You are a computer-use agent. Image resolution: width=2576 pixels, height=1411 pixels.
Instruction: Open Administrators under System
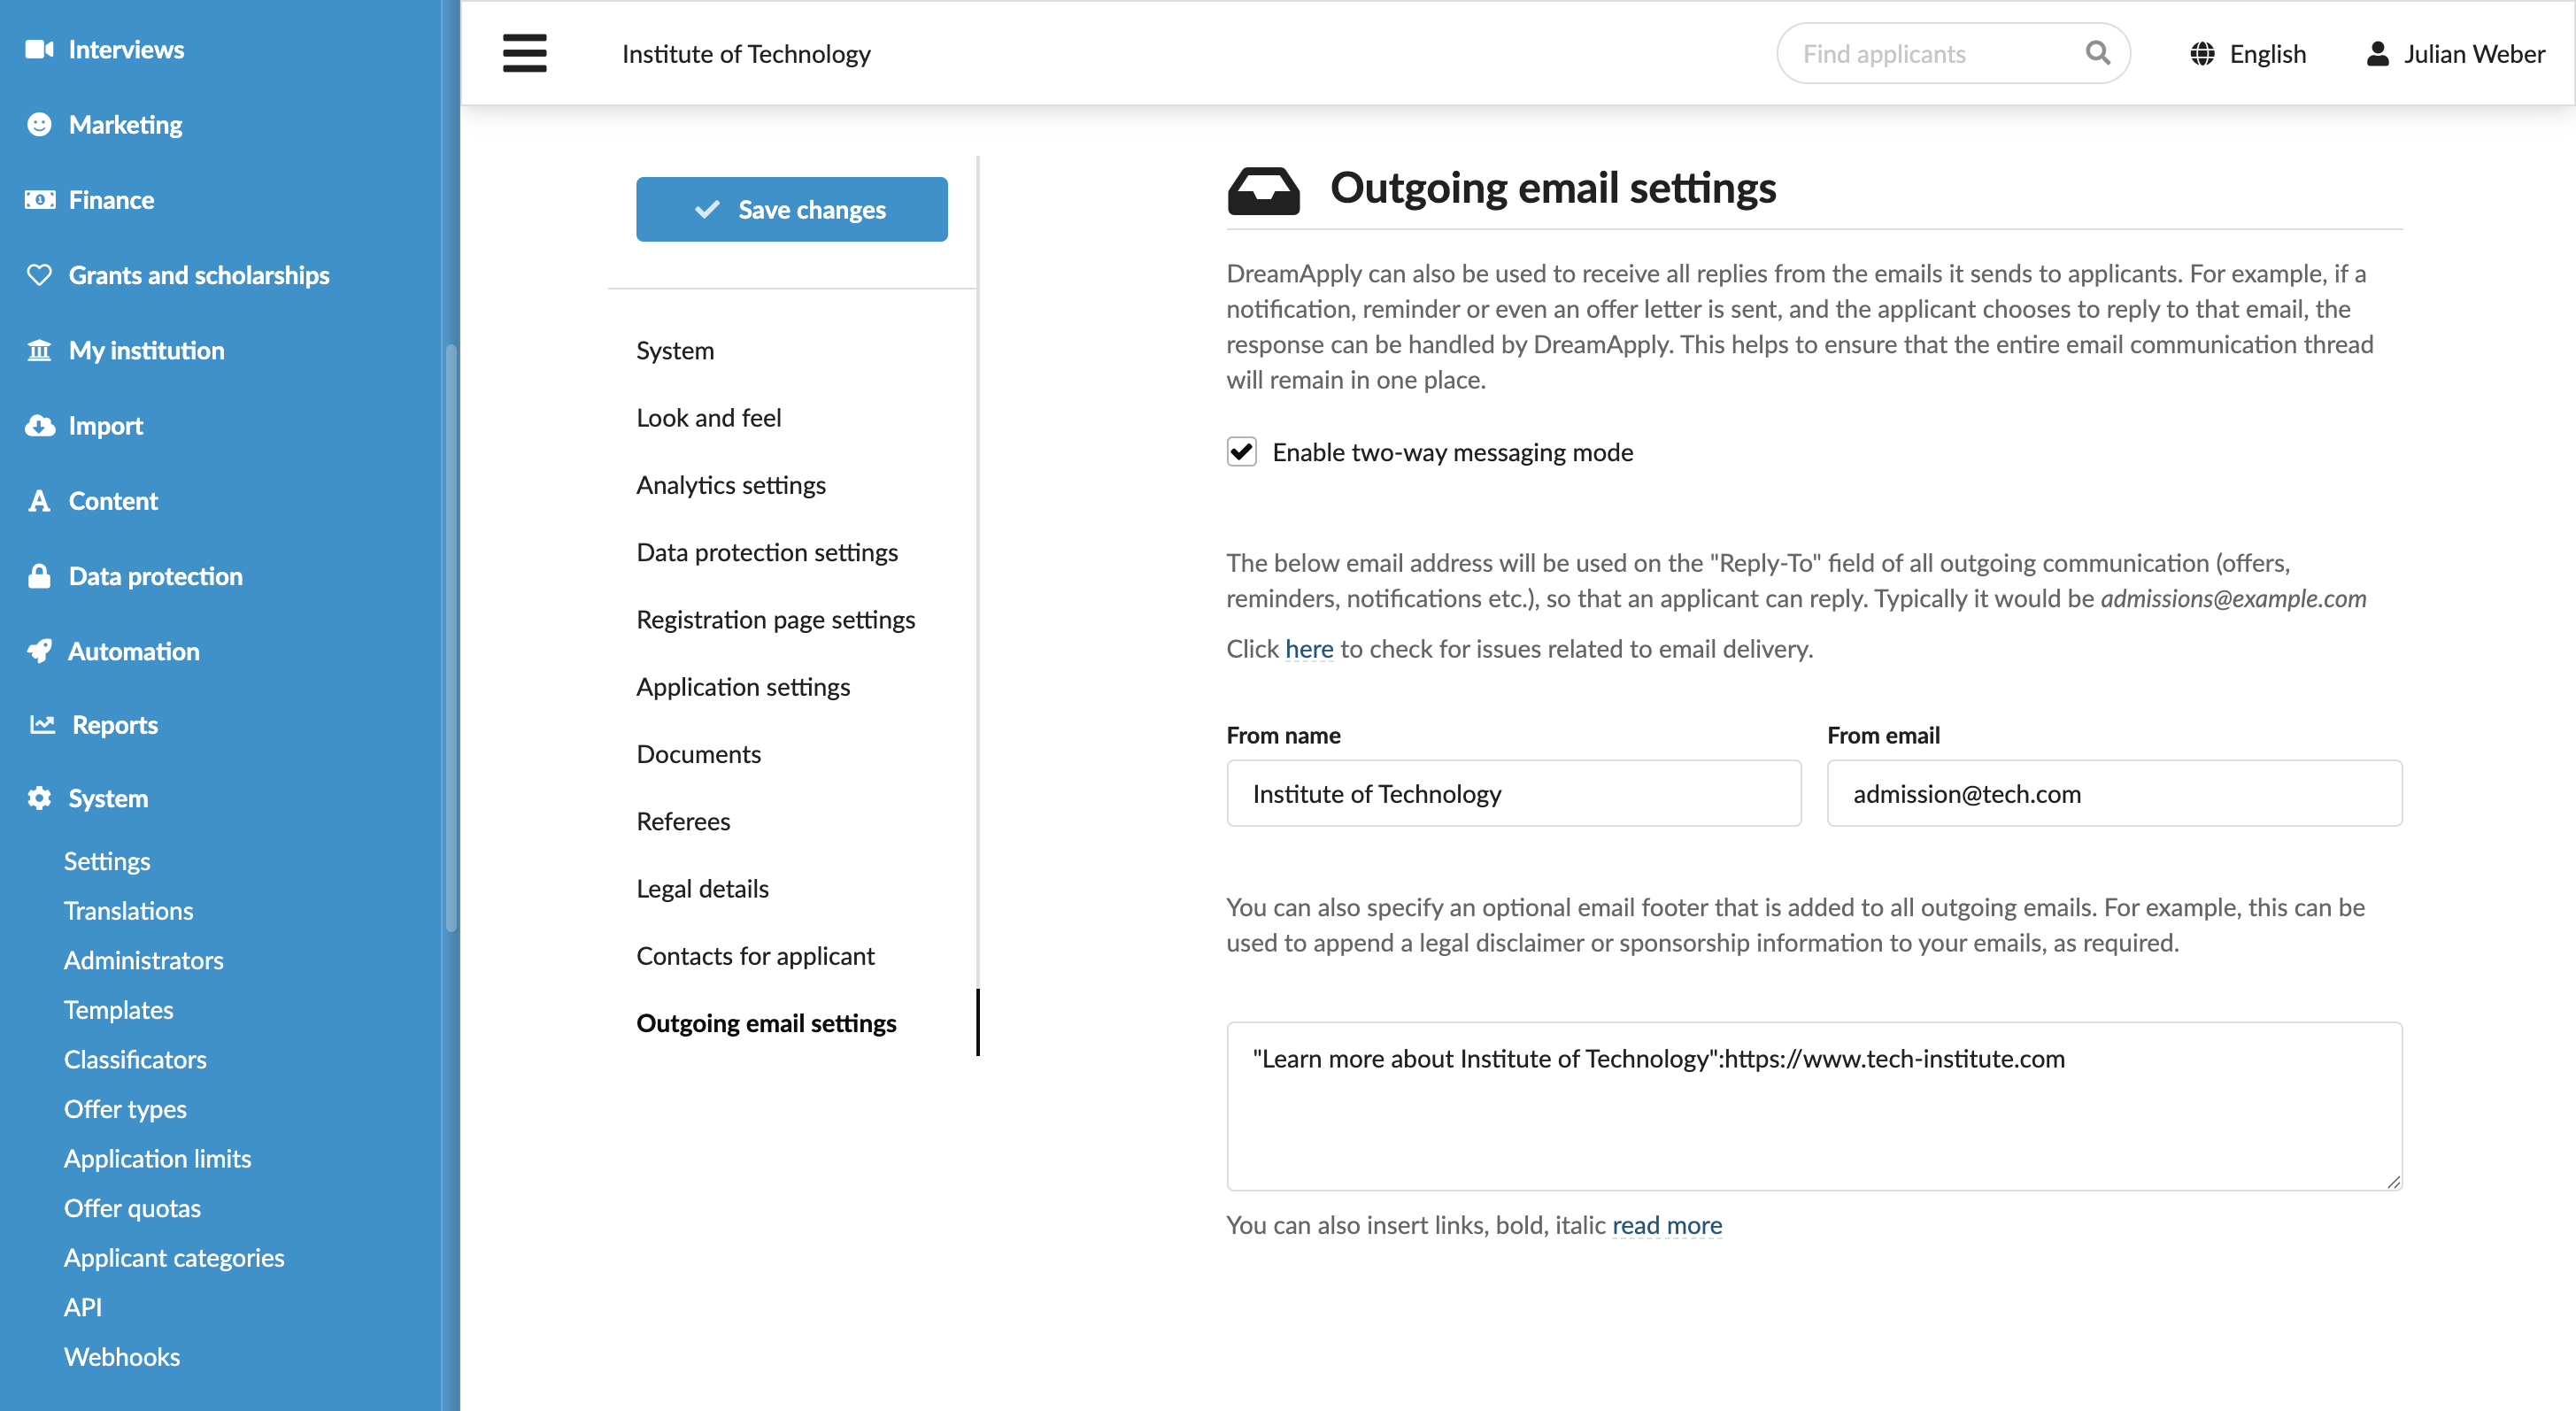[143, 960]
